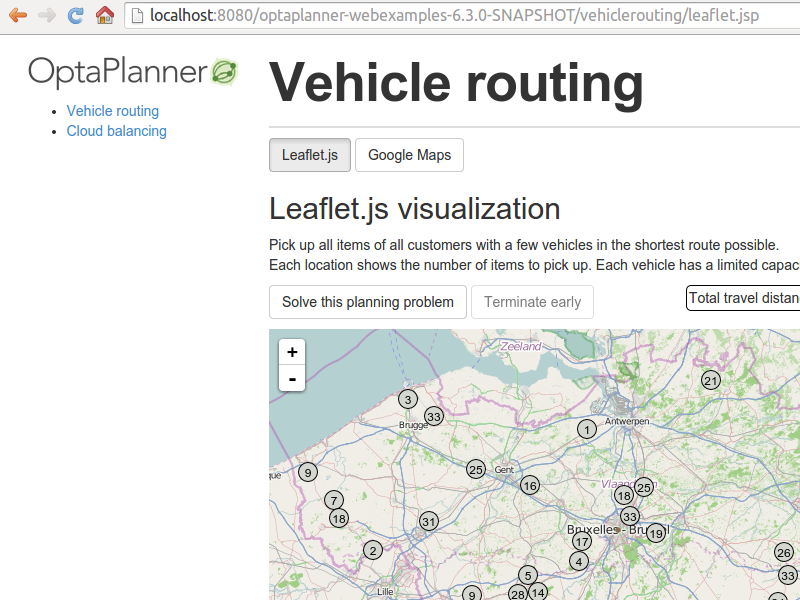
Task: Switch to the Google Maps tab
Action: pyautogui.click(x=409, y=155)
